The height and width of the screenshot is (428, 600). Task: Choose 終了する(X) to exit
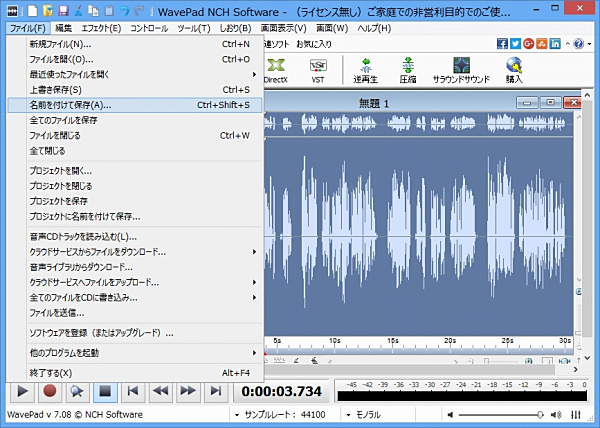[135, 373]
